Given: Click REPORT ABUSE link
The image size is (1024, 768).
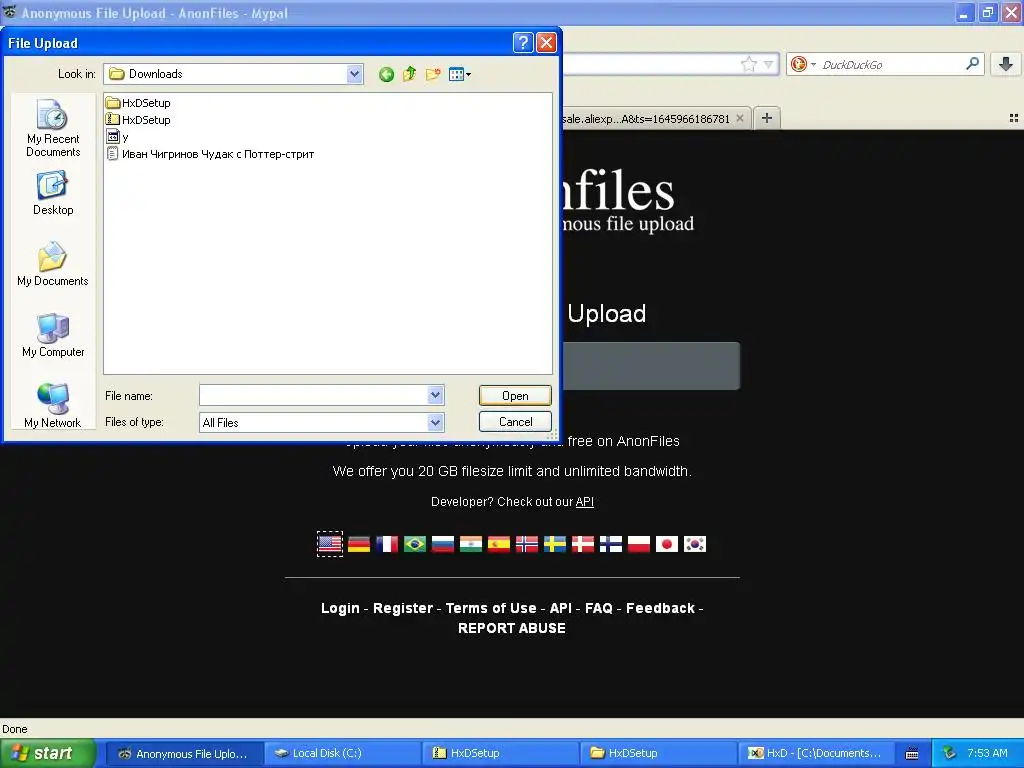Looking at the screenshot, I should click(x=512, y=628).
